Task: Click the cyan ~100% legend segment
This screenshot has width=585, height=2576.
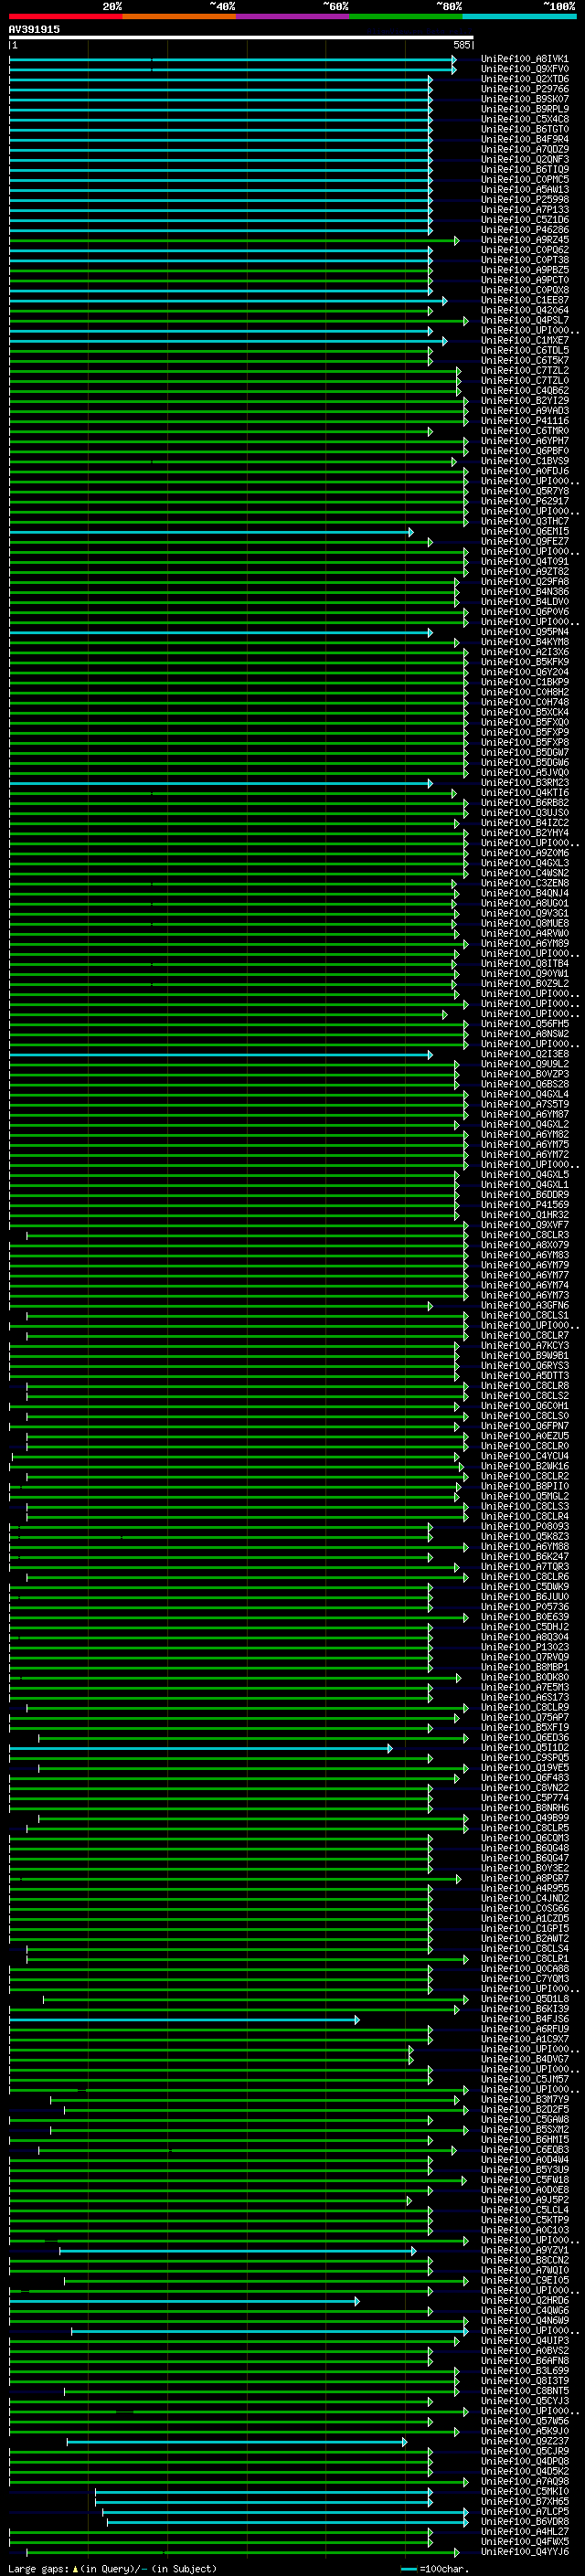Action: (x=519, y=16)
